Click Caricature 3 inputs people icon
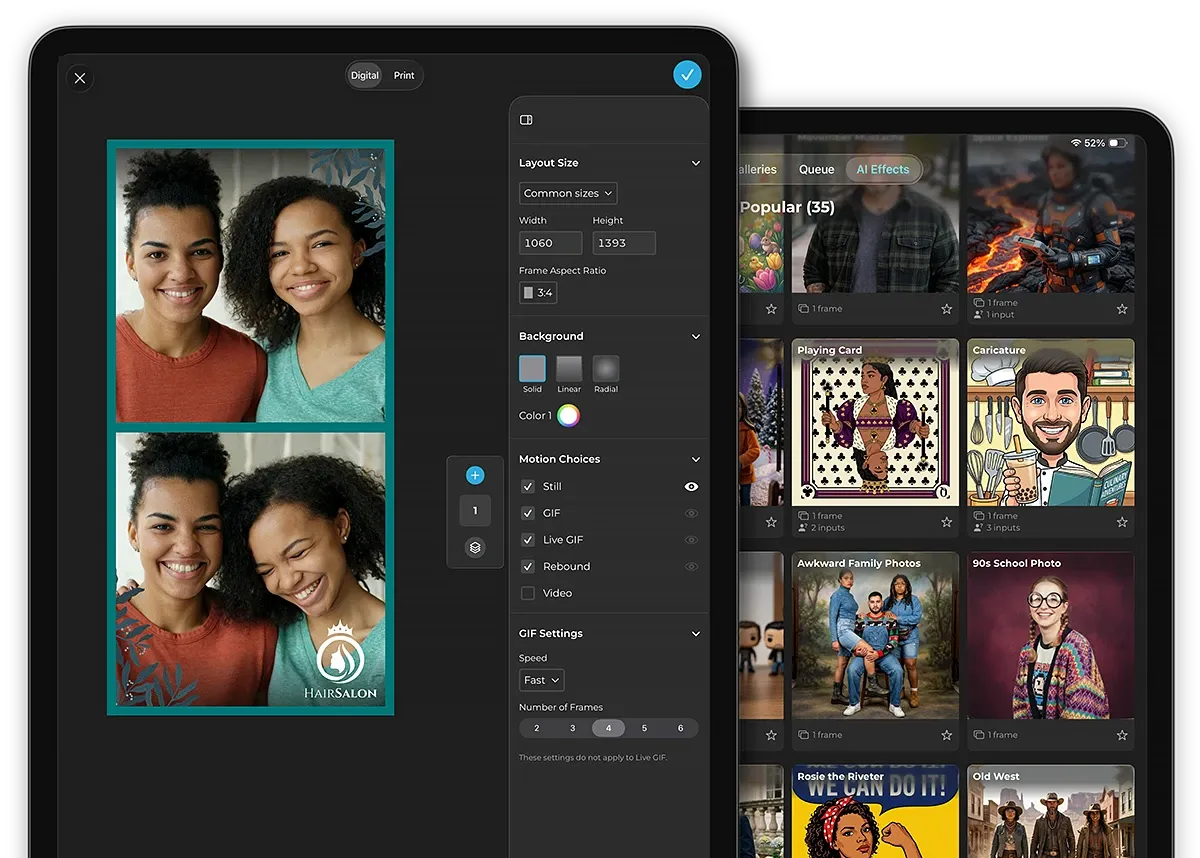This screenshot has width=1200, height=858. tap(979, 528)
